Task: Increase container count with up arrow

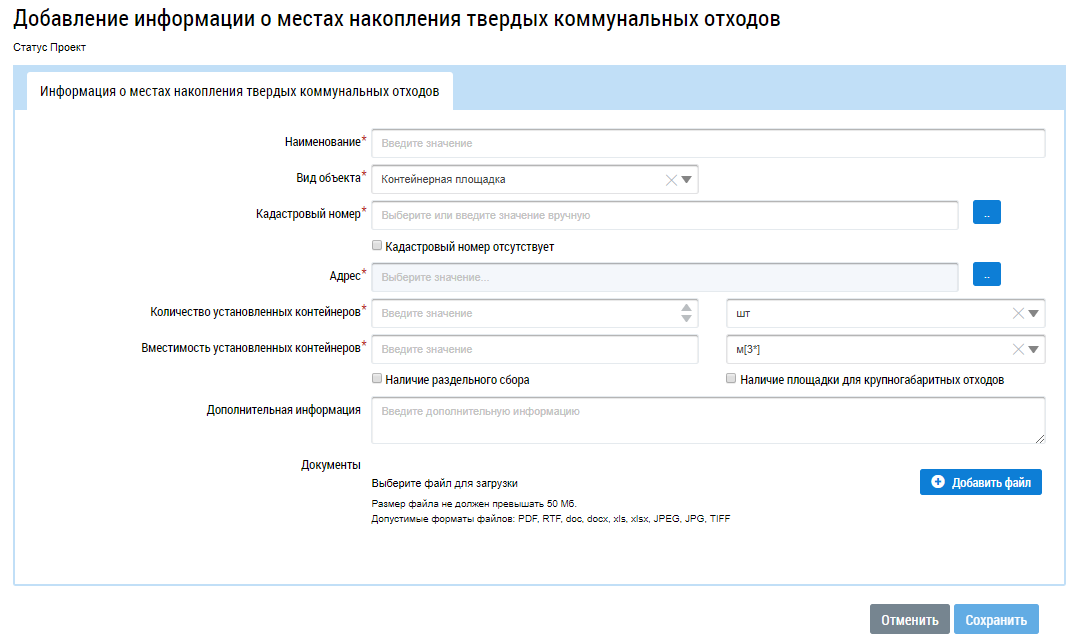Action: coord(686,308)
